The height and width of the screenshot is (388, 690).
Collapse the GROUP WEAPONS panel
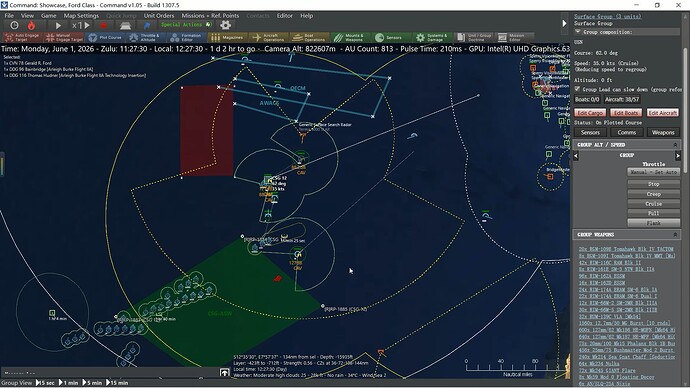[675, 234]
